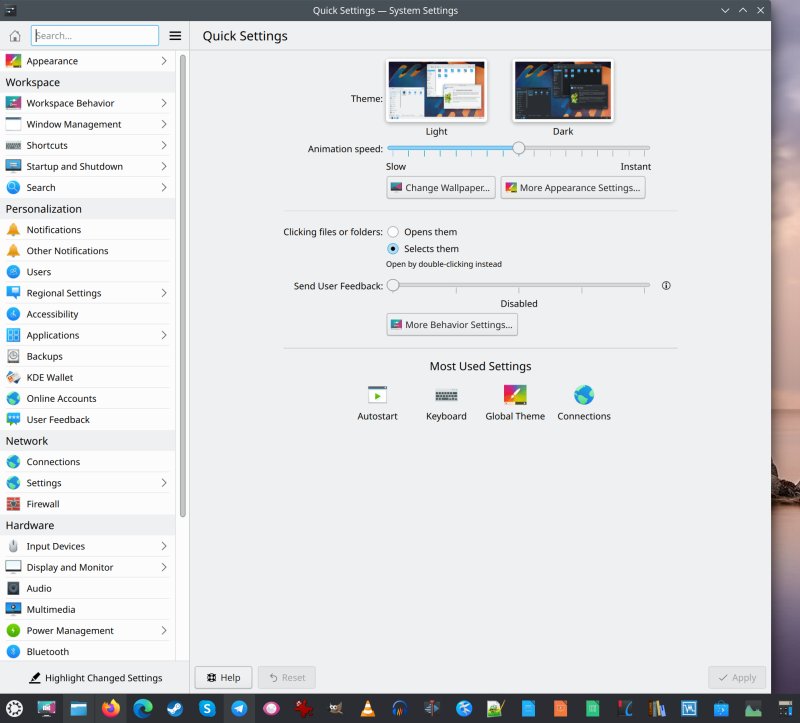Image resolution: width=800 pixels, height=723 pixels.
Task: Click the sidebar search field
Action: [95, 35]
